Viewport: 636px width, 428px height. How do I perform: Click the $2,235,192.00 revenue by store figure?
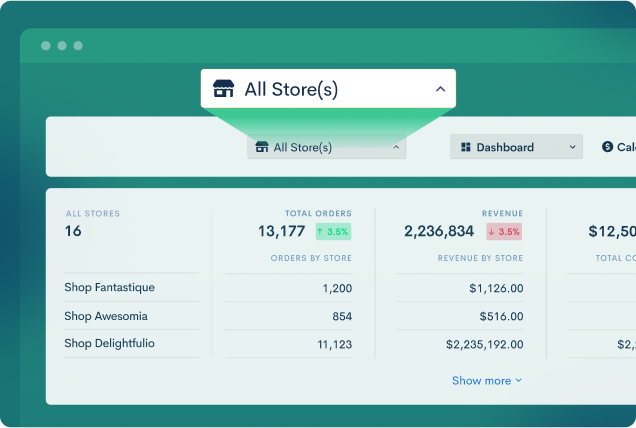tap(484, 343)
